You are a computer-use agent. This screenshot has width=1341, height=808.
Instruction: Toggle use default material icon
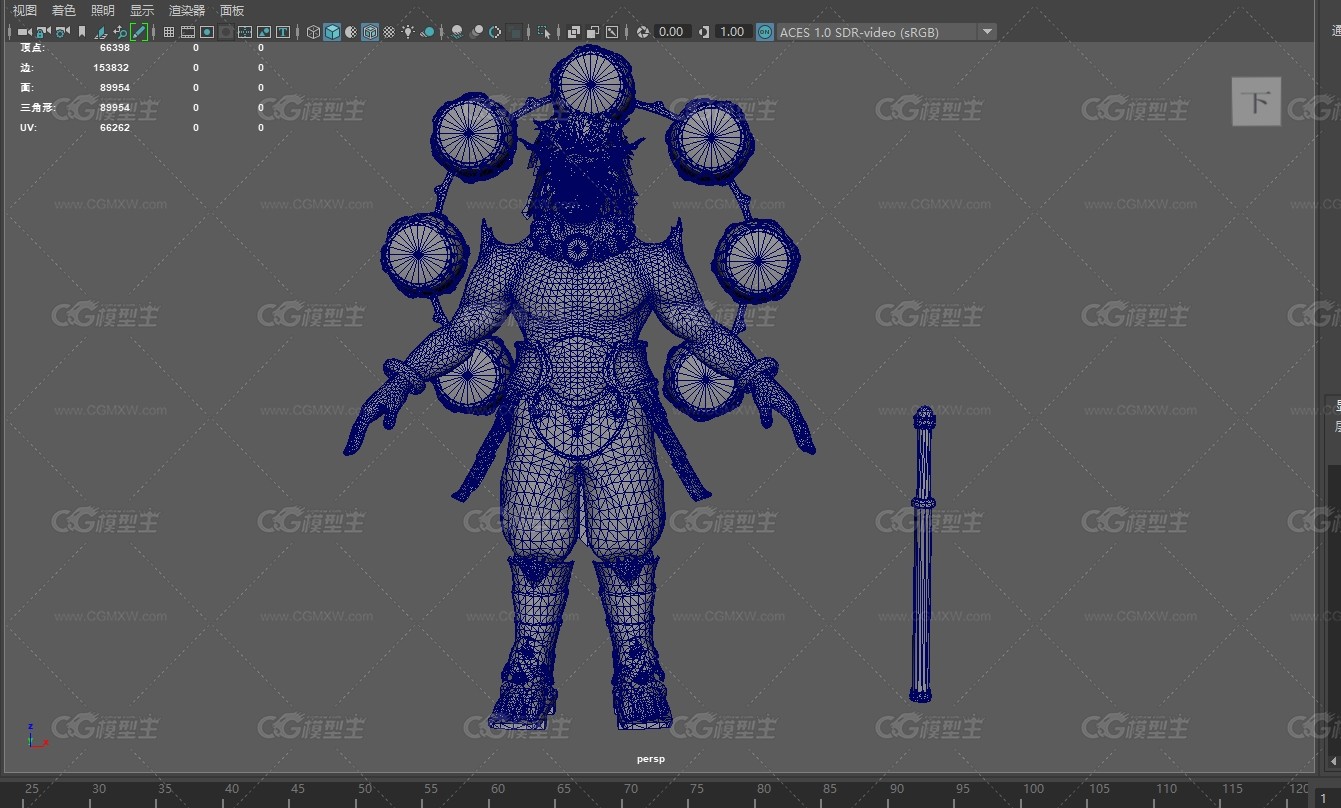coord(351,32)
